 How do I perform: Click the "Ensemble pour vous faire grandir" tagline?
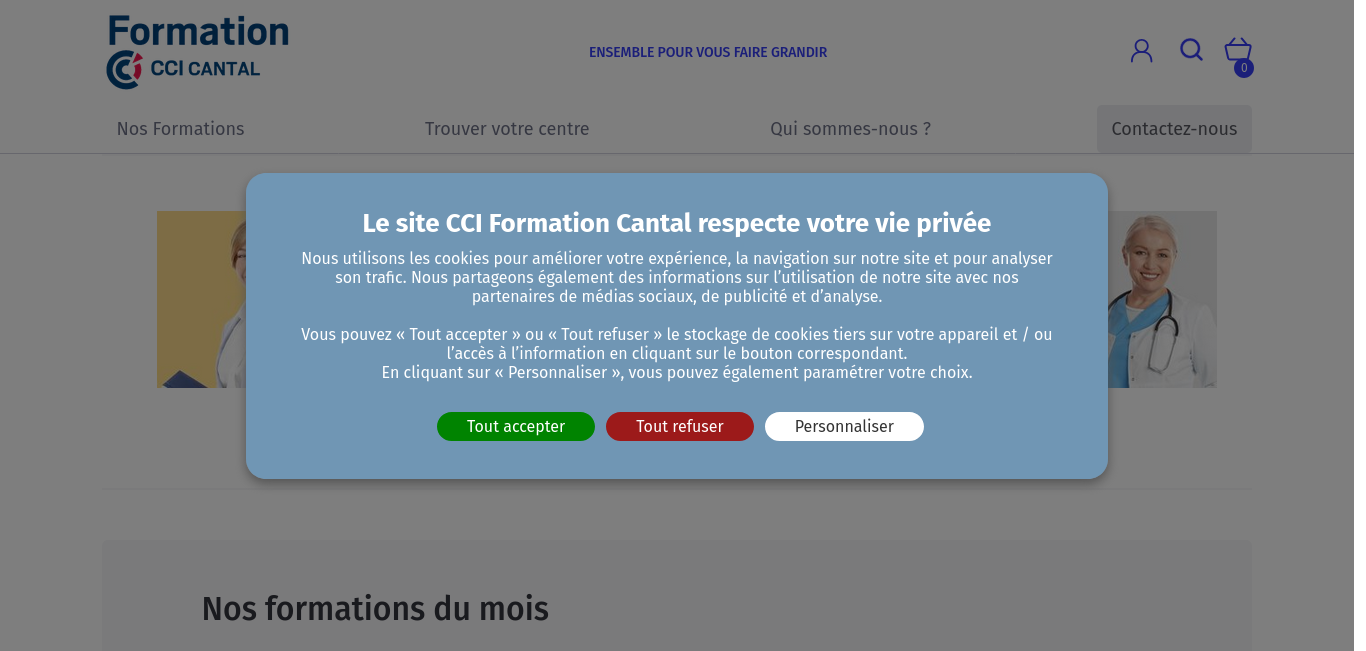708,52
